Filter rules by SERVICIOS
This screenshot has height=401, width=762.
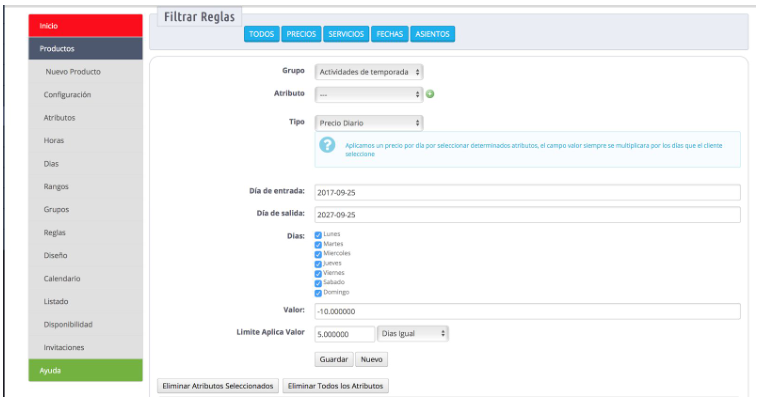point(346,34)
